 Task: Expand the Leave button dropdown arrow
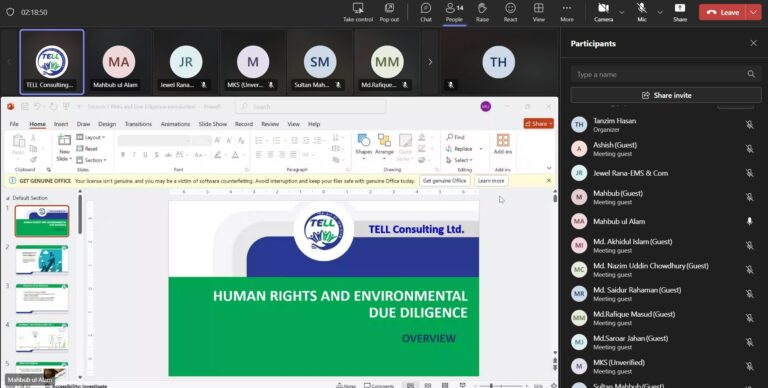coord(753,12)
